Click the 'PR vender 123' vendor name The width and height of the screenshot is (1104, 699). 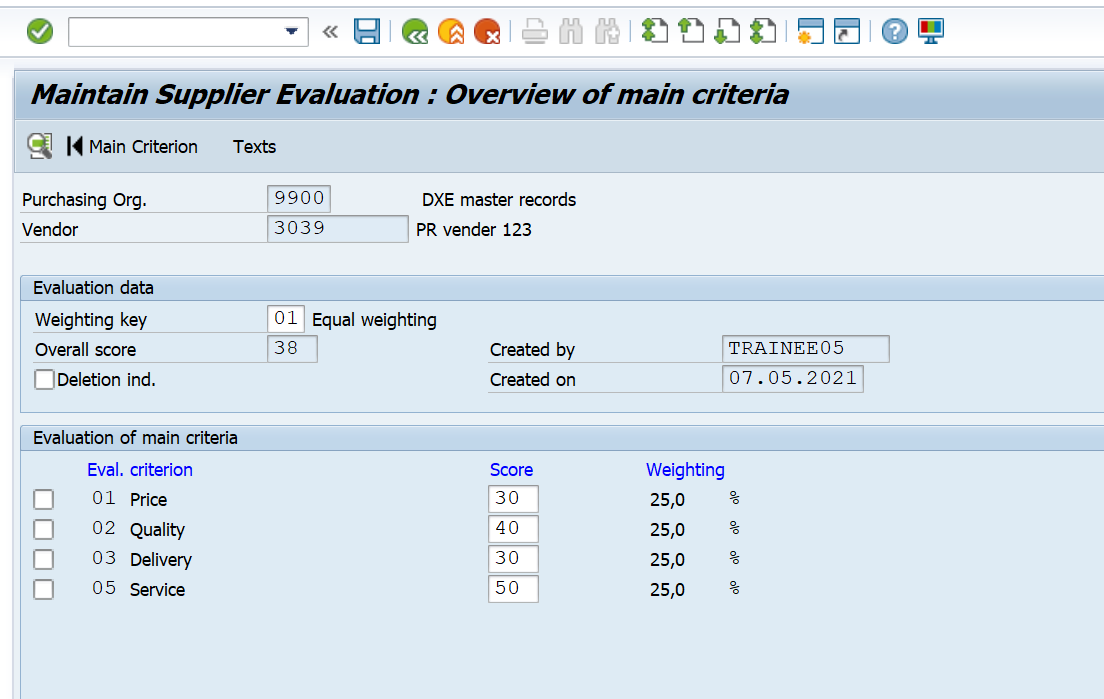[x=473, y=229]
